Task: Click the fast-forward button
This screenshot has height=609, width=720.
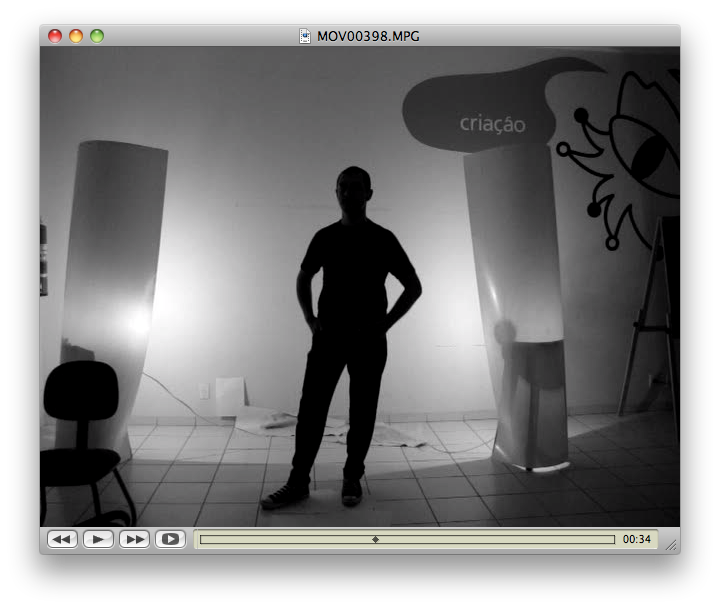Action: pyautogui.click(x=135, y=539)
